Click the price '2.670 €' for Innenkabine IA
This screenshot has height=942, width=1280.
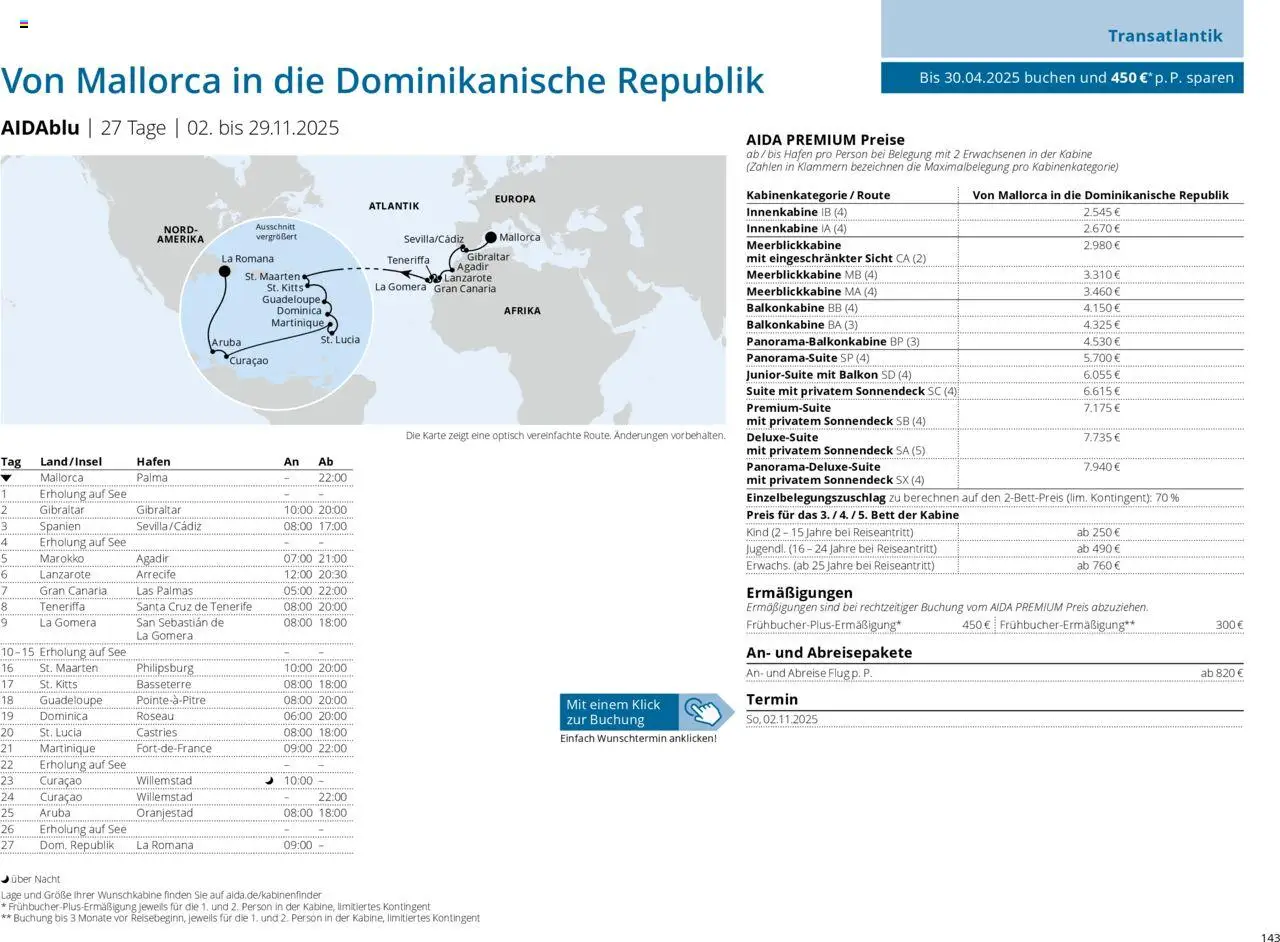[x=1101, y=229]
